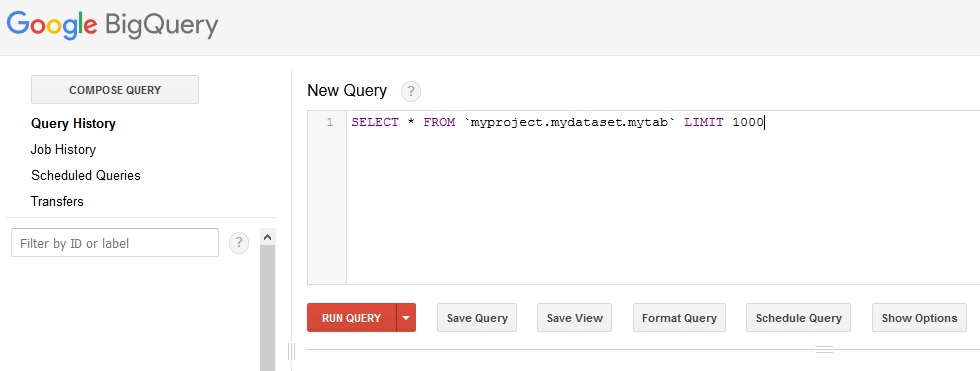
Task: Click line number 1 in the editor gutter
Action: 329,122
